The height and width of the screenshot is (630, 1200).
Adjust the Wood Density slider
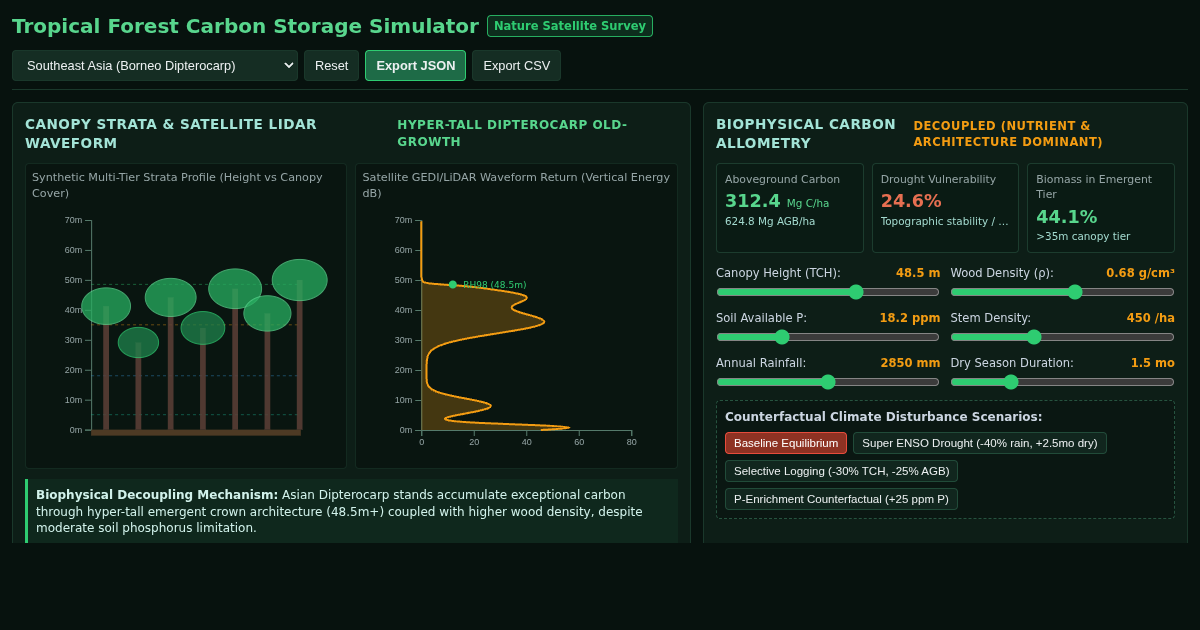coord(1062,292)
